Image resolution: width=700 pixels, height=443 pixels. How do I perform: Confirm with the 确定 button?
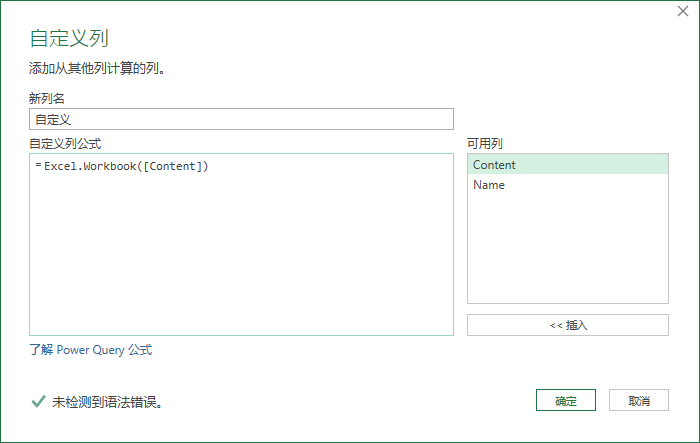coord(566,400)
